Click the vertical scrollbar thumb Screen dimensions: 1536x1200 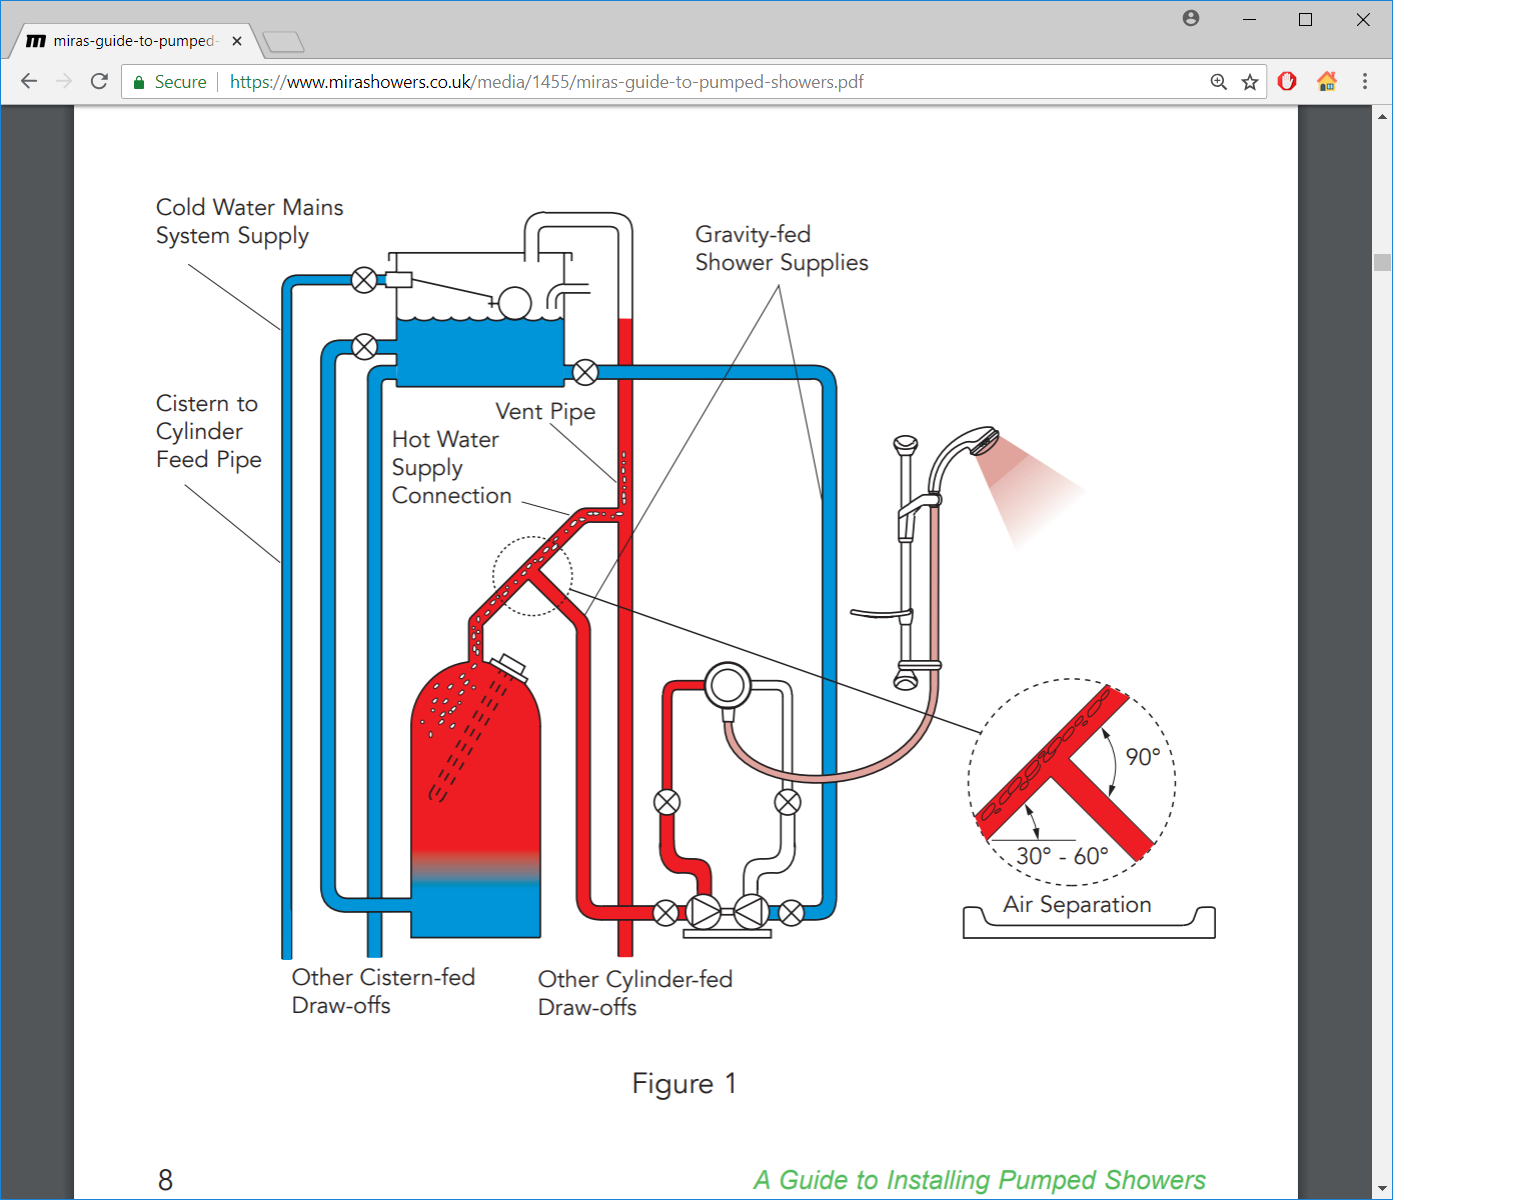[1382, 263]
